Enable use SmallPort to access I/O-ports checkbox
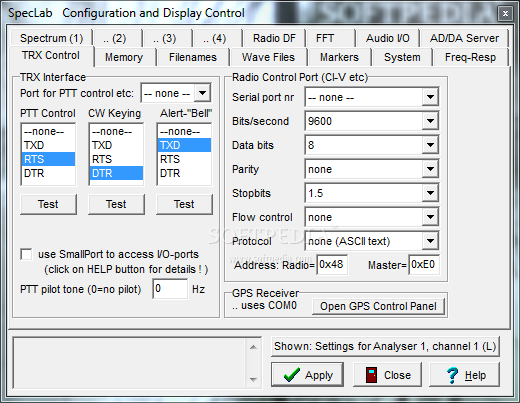520x403 pixels. click(x=26, y=254)
